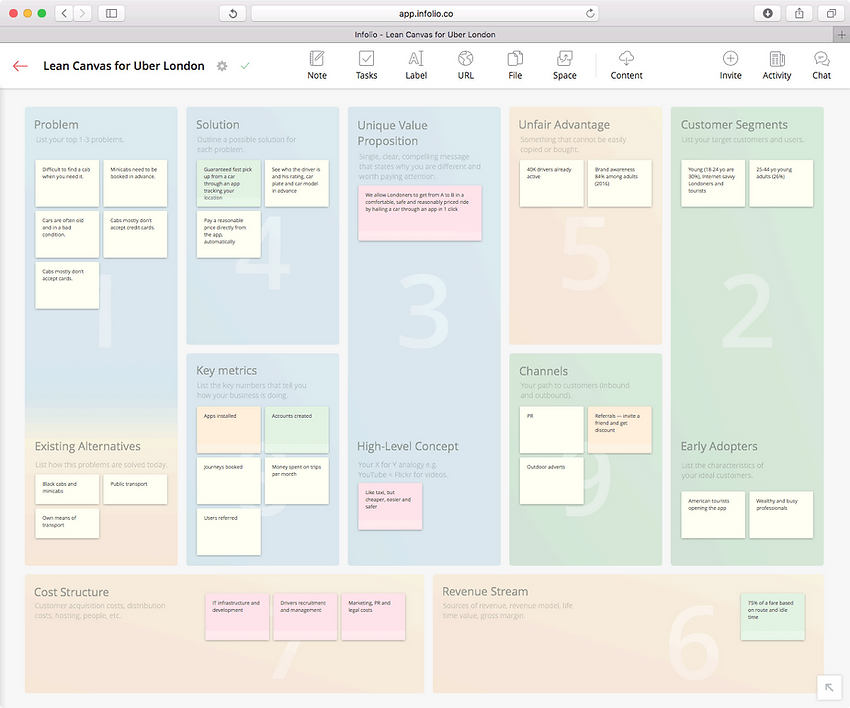This screenshot has height=708, width=850.
Task: Add a URL via globe icon
Action: (x=466, y=65)
